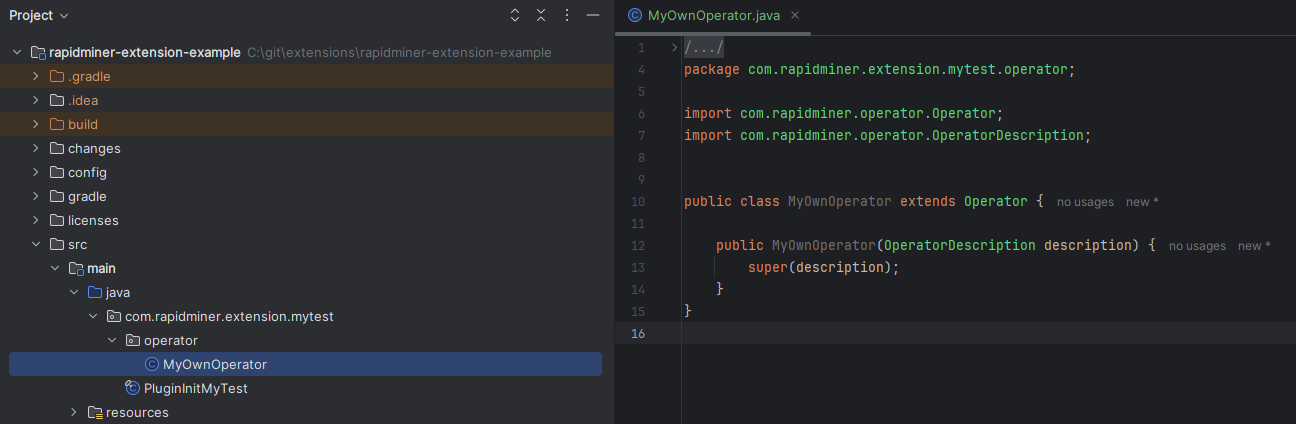1296x424 pixels.
Task: Open the Project panel options menu (three dots)
Action: click(567, 16)
